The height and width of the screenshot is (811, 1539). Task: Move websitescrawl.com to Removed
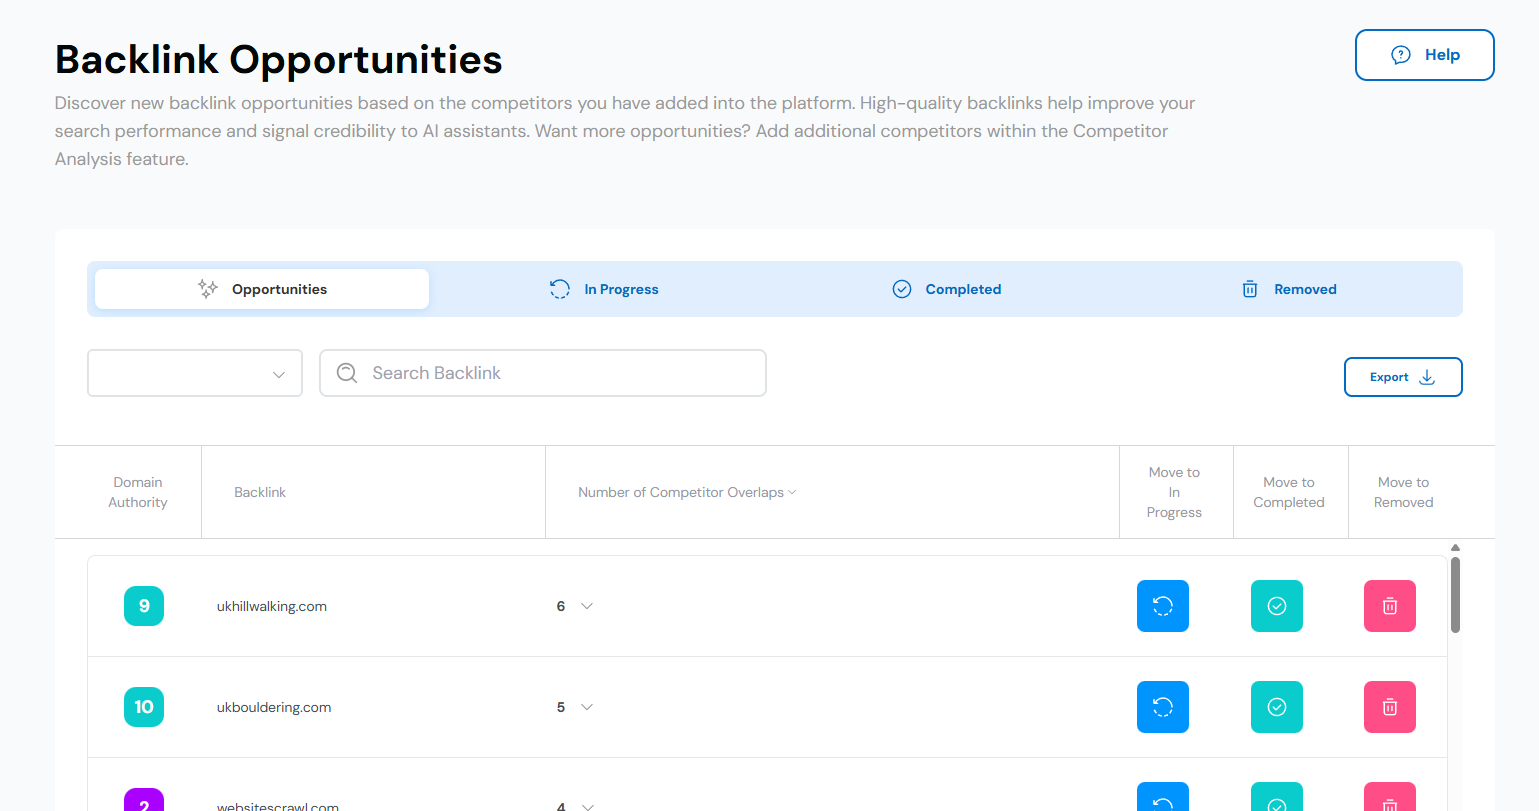(1390, 797)
